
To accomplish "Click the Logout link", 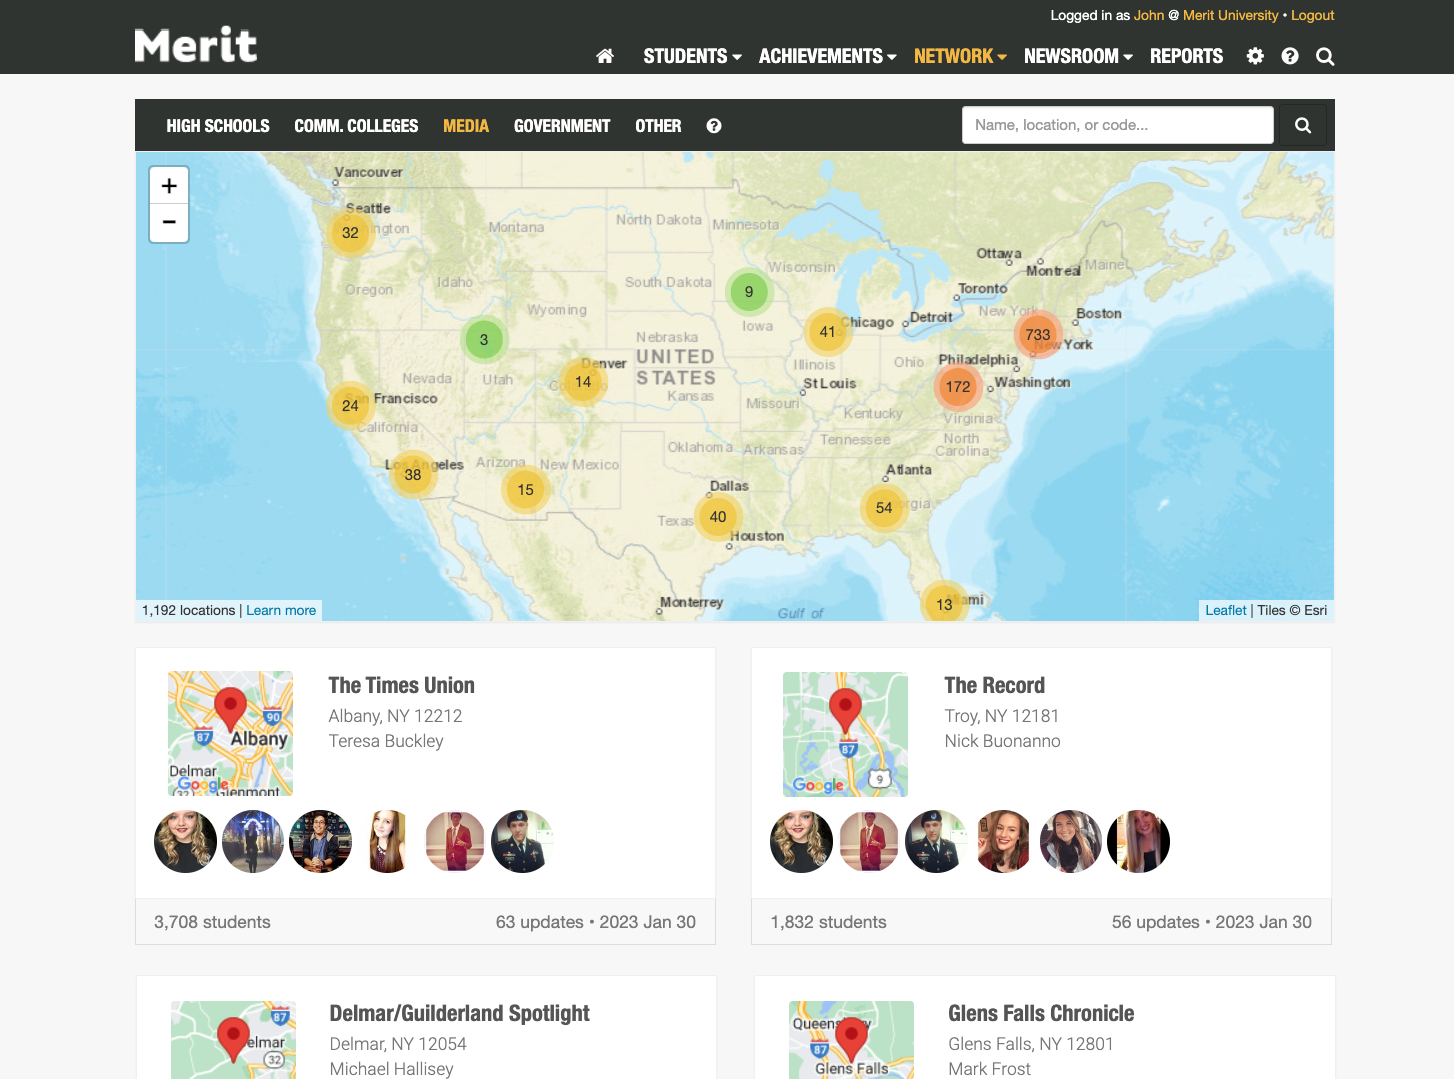I will click(x=1312, y=15).
